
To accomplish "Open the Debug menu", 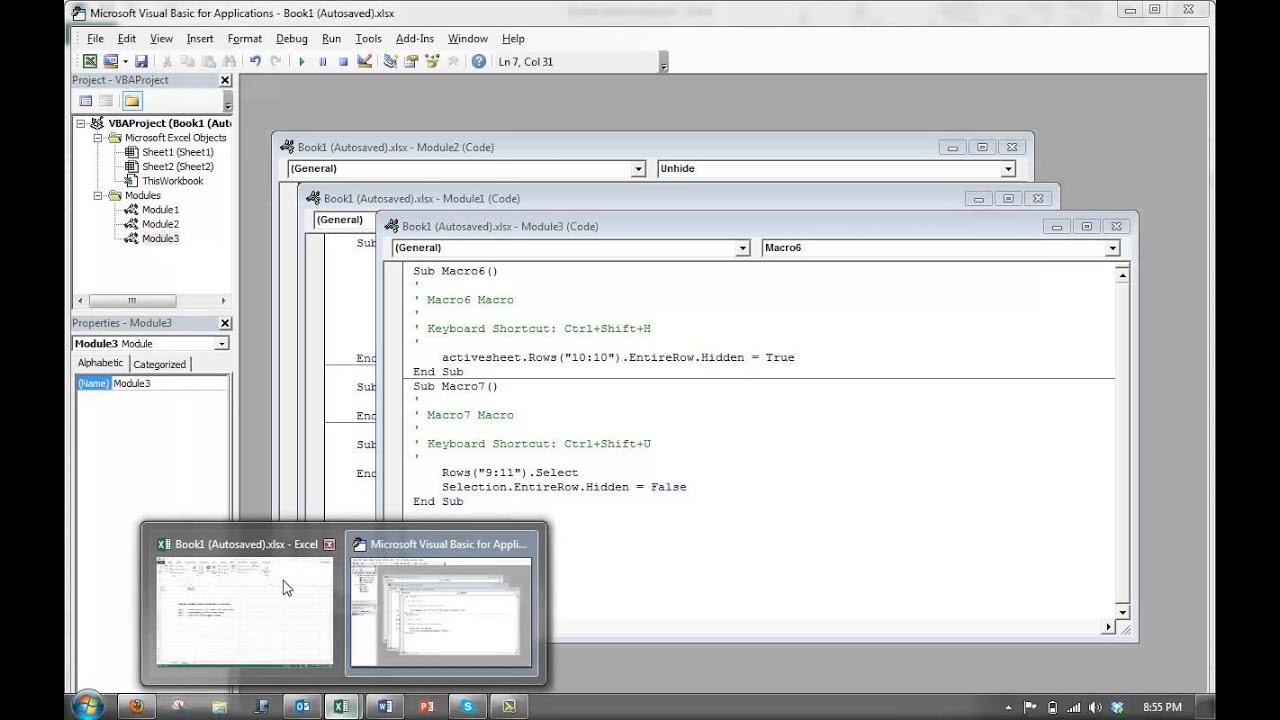I will [x=292, y=39].
